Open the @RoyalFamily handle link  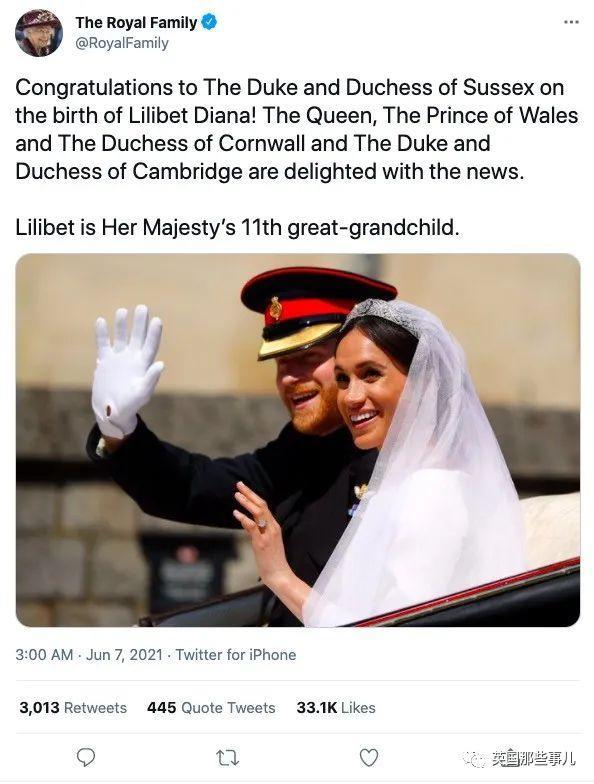click(x=122, y=44)
